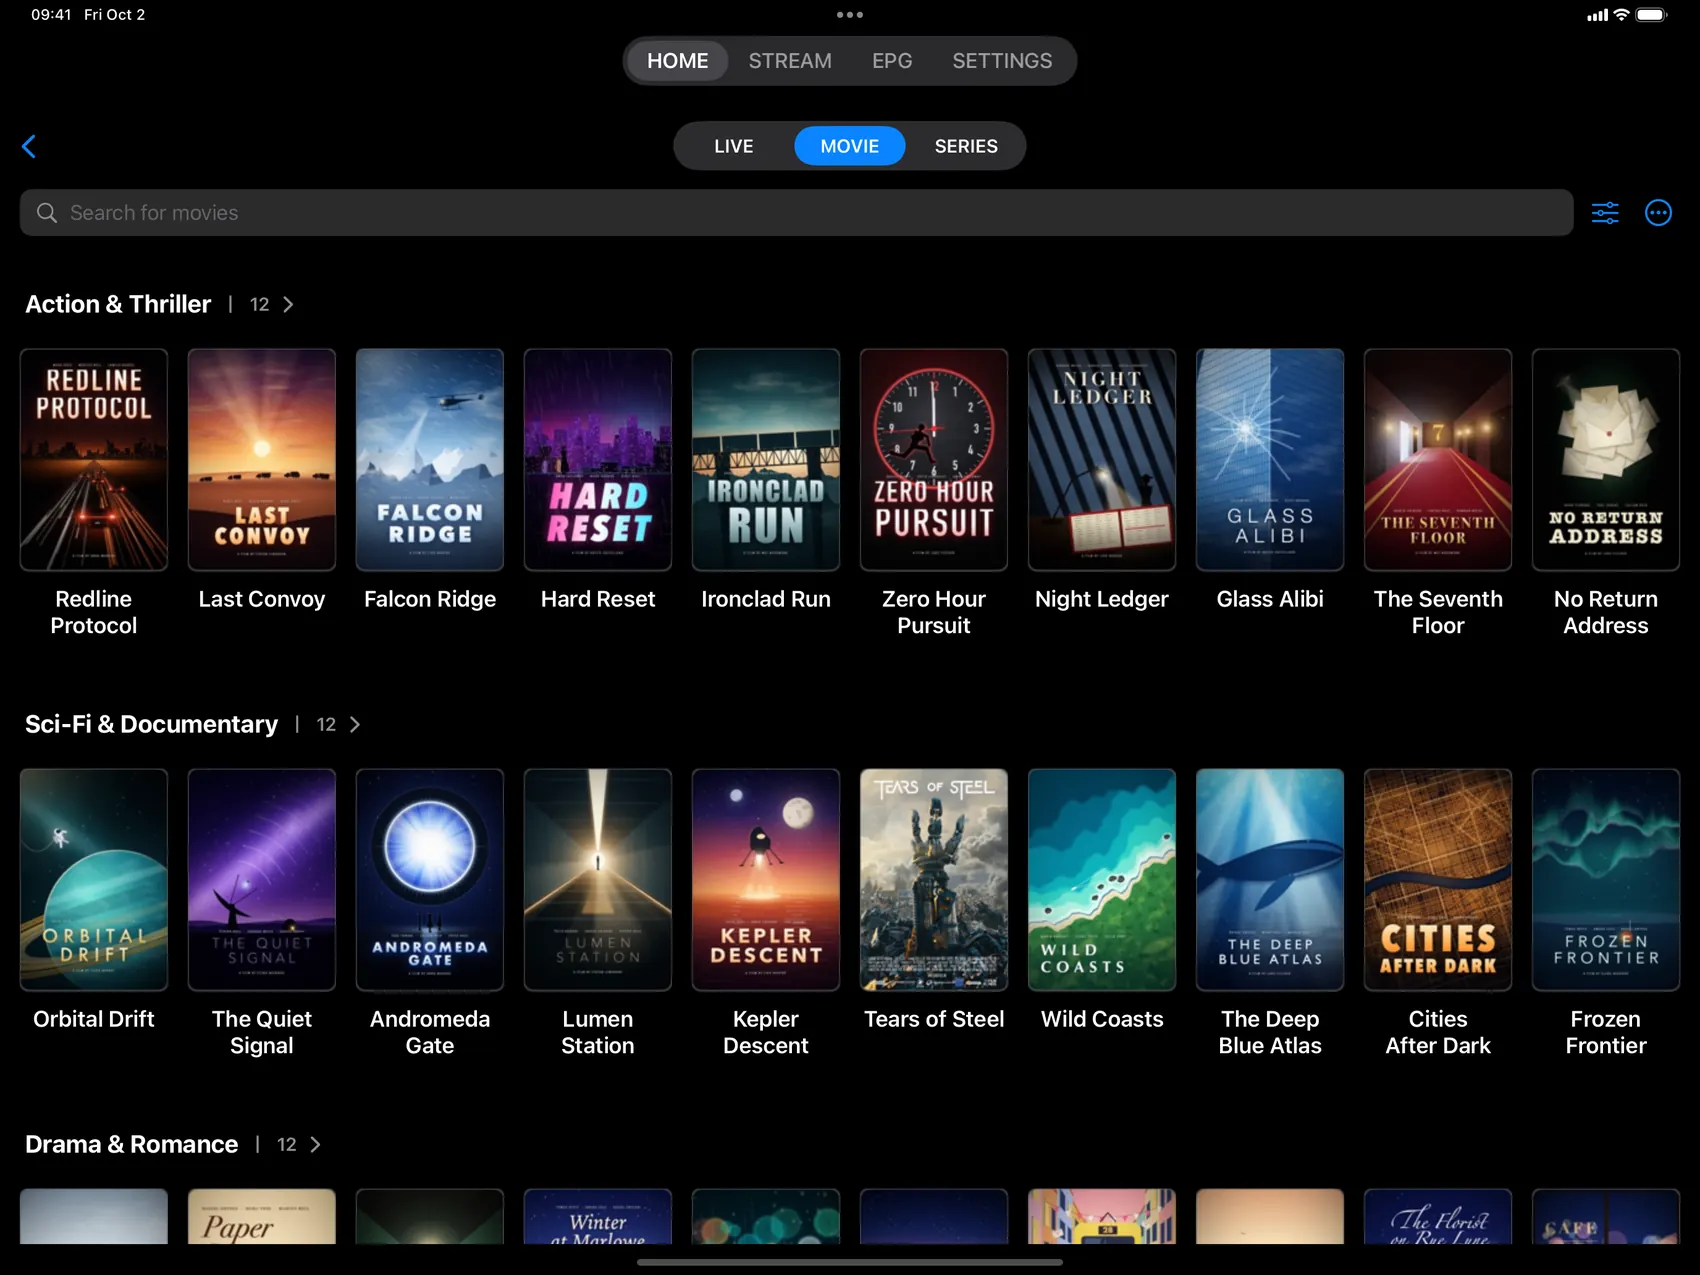The width and height of the screenshot is (1700, 1275).
Task: Open the Kepler Descent poster
Action: coord(766,880)
